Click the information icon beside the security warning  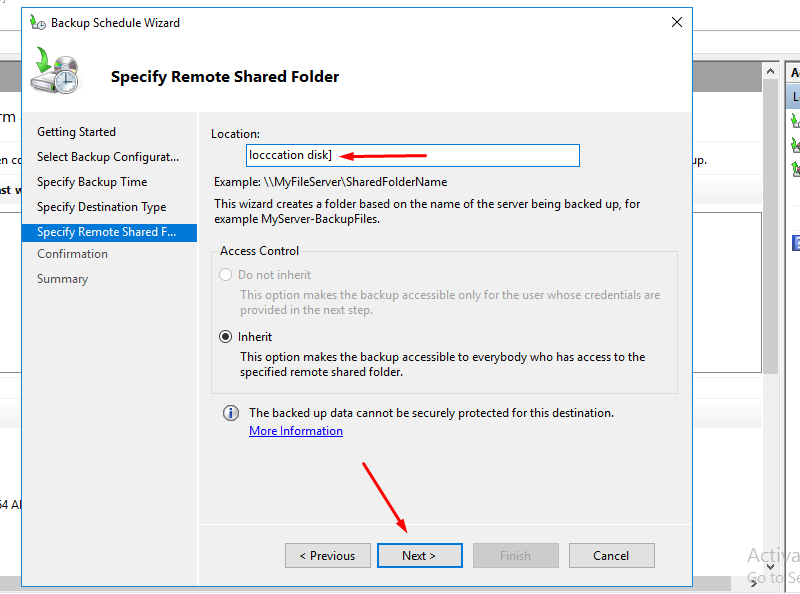(x=231, y=413)
